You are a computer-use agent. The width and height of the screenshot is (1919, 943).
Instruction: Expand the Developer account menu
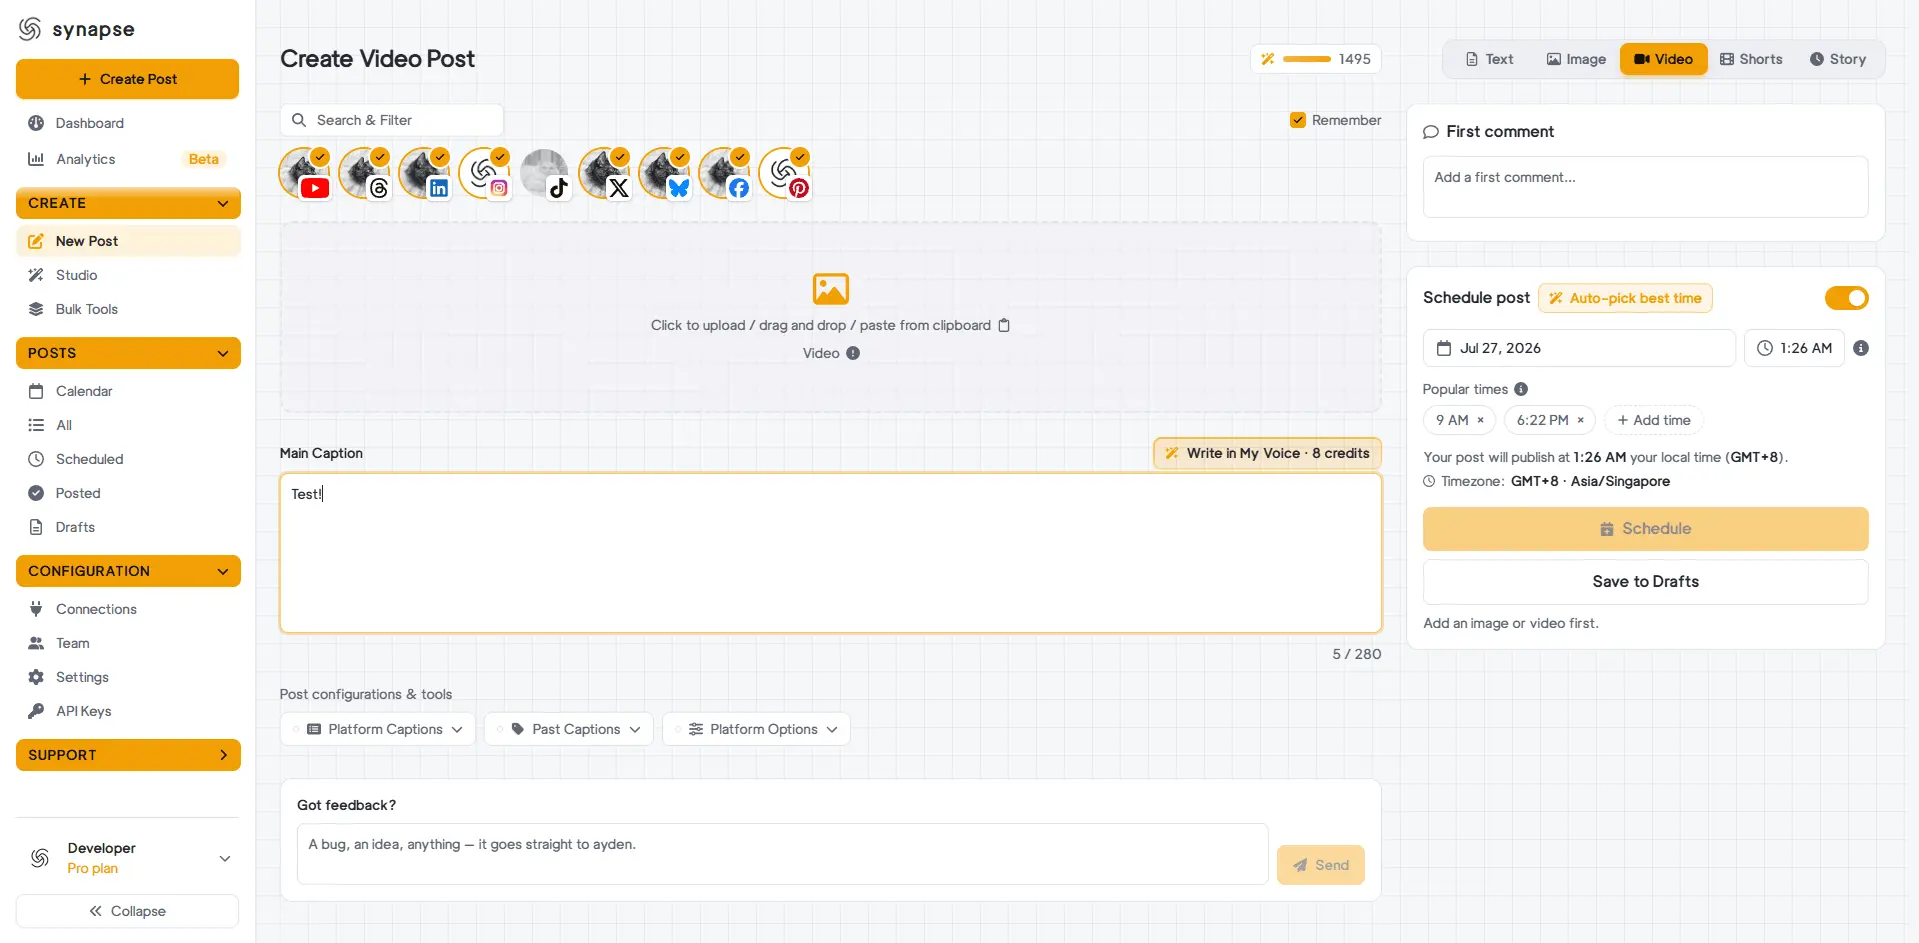128,858
